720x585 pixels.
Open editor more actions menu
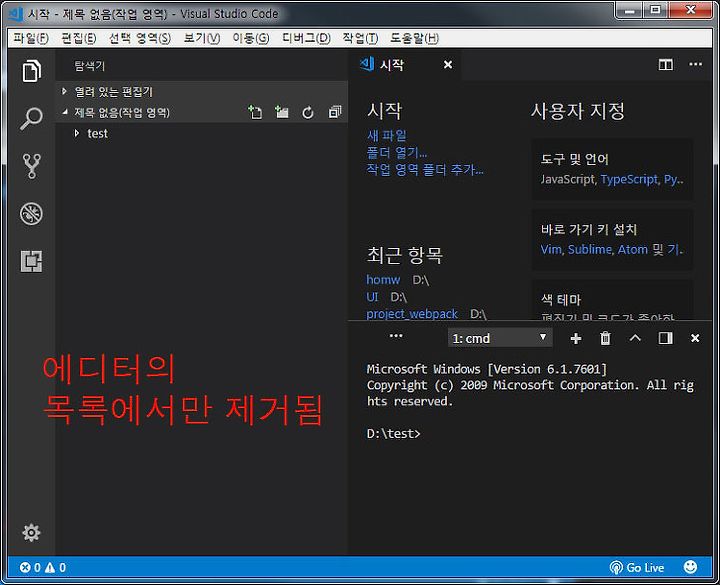click(x=696, y=64)
